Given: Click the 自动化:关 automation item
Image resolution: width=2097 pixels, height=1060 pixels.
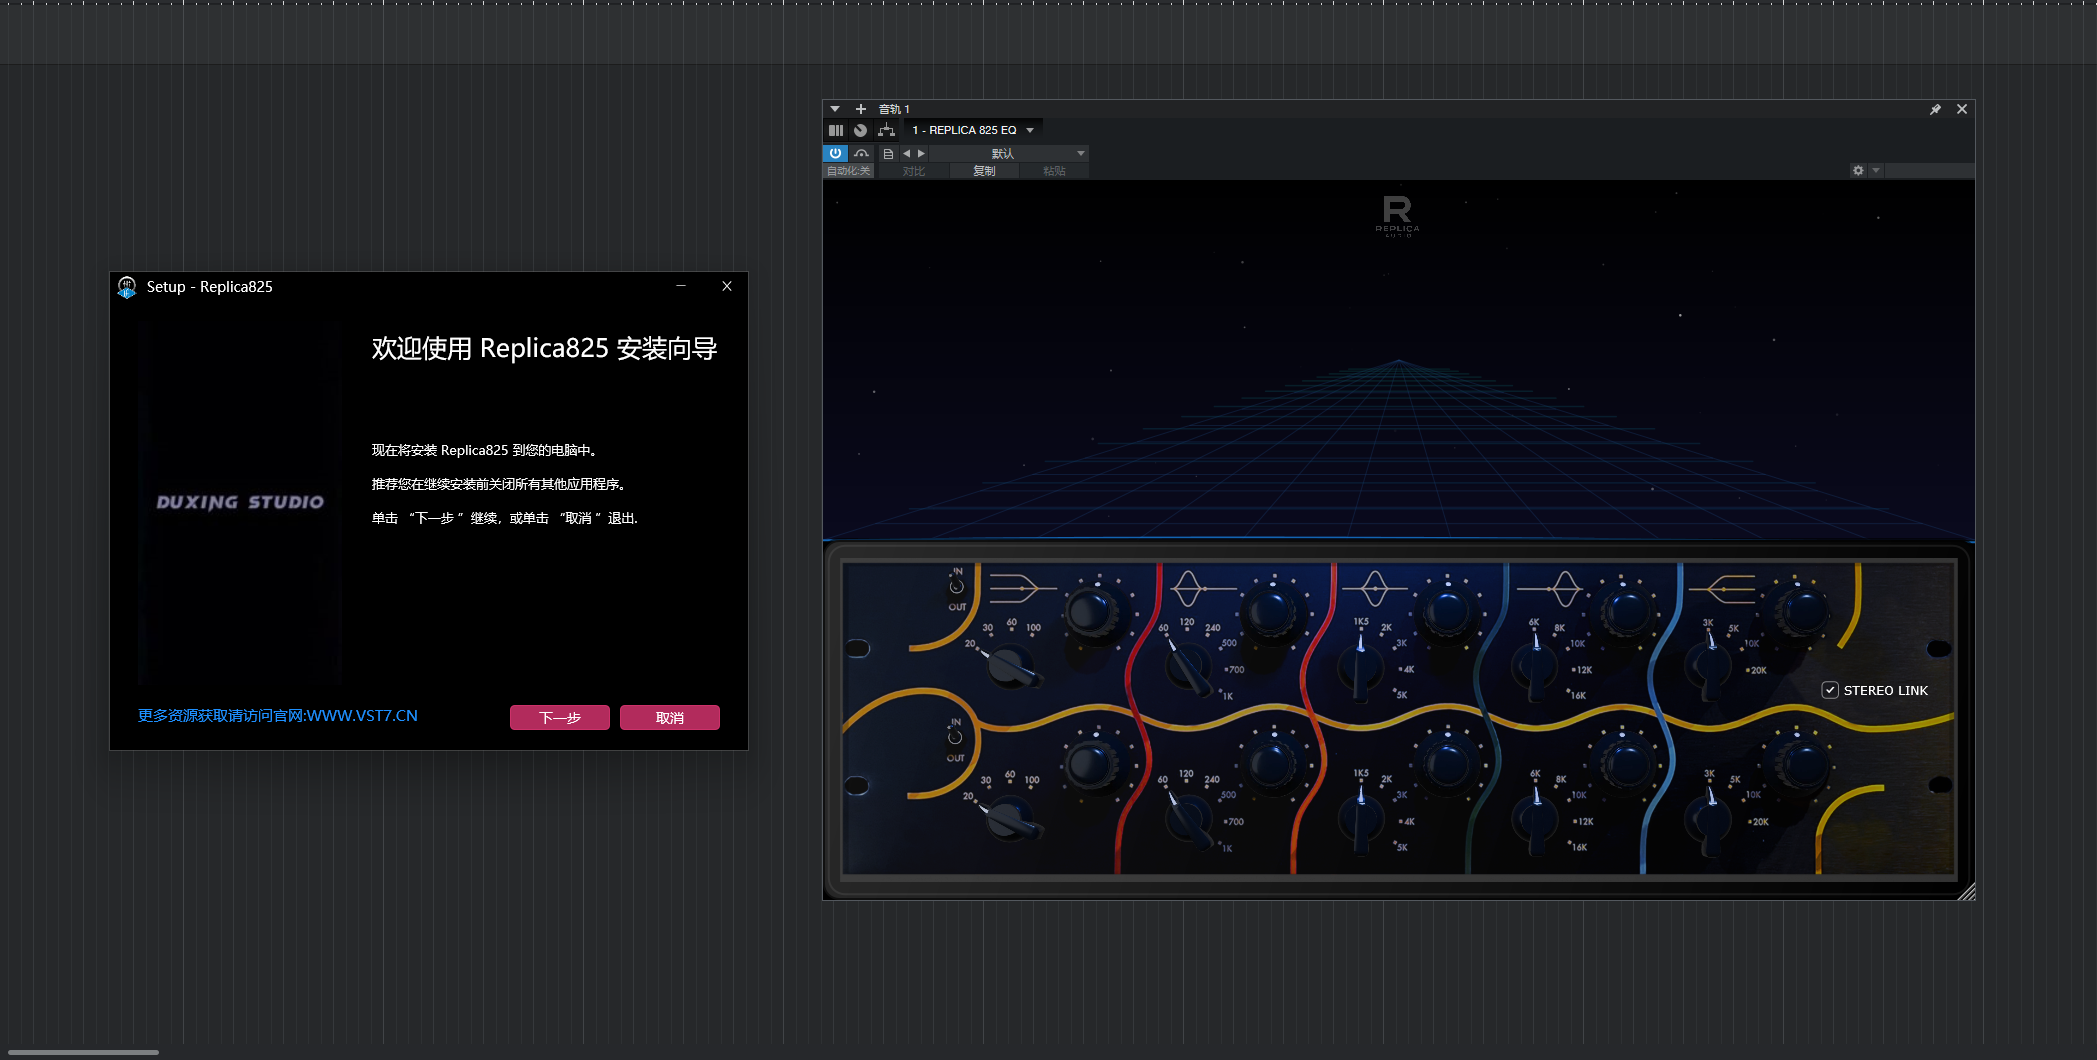Looking at the screenshot, I should (848, 171).
